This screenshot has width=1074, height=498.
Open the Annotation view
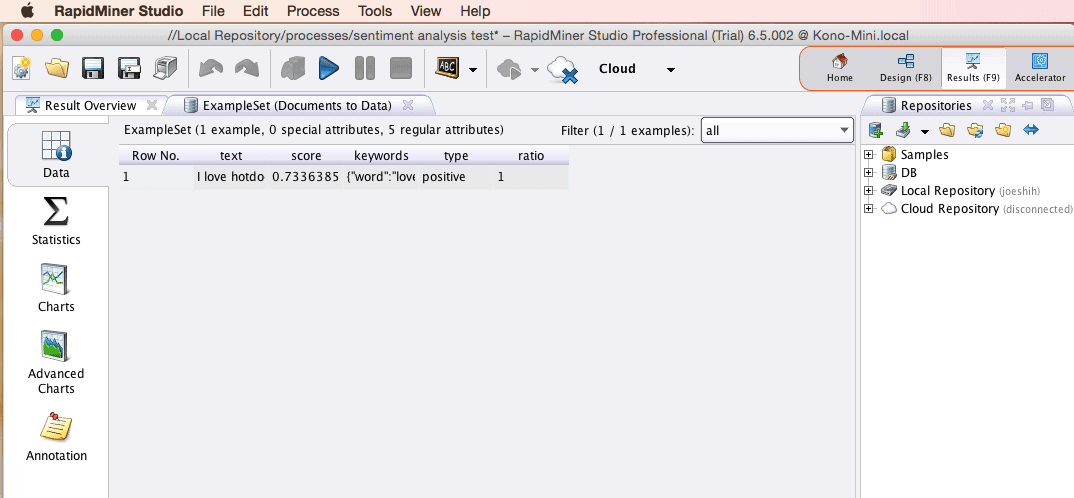pyautogui.click(x=56, y=436)
